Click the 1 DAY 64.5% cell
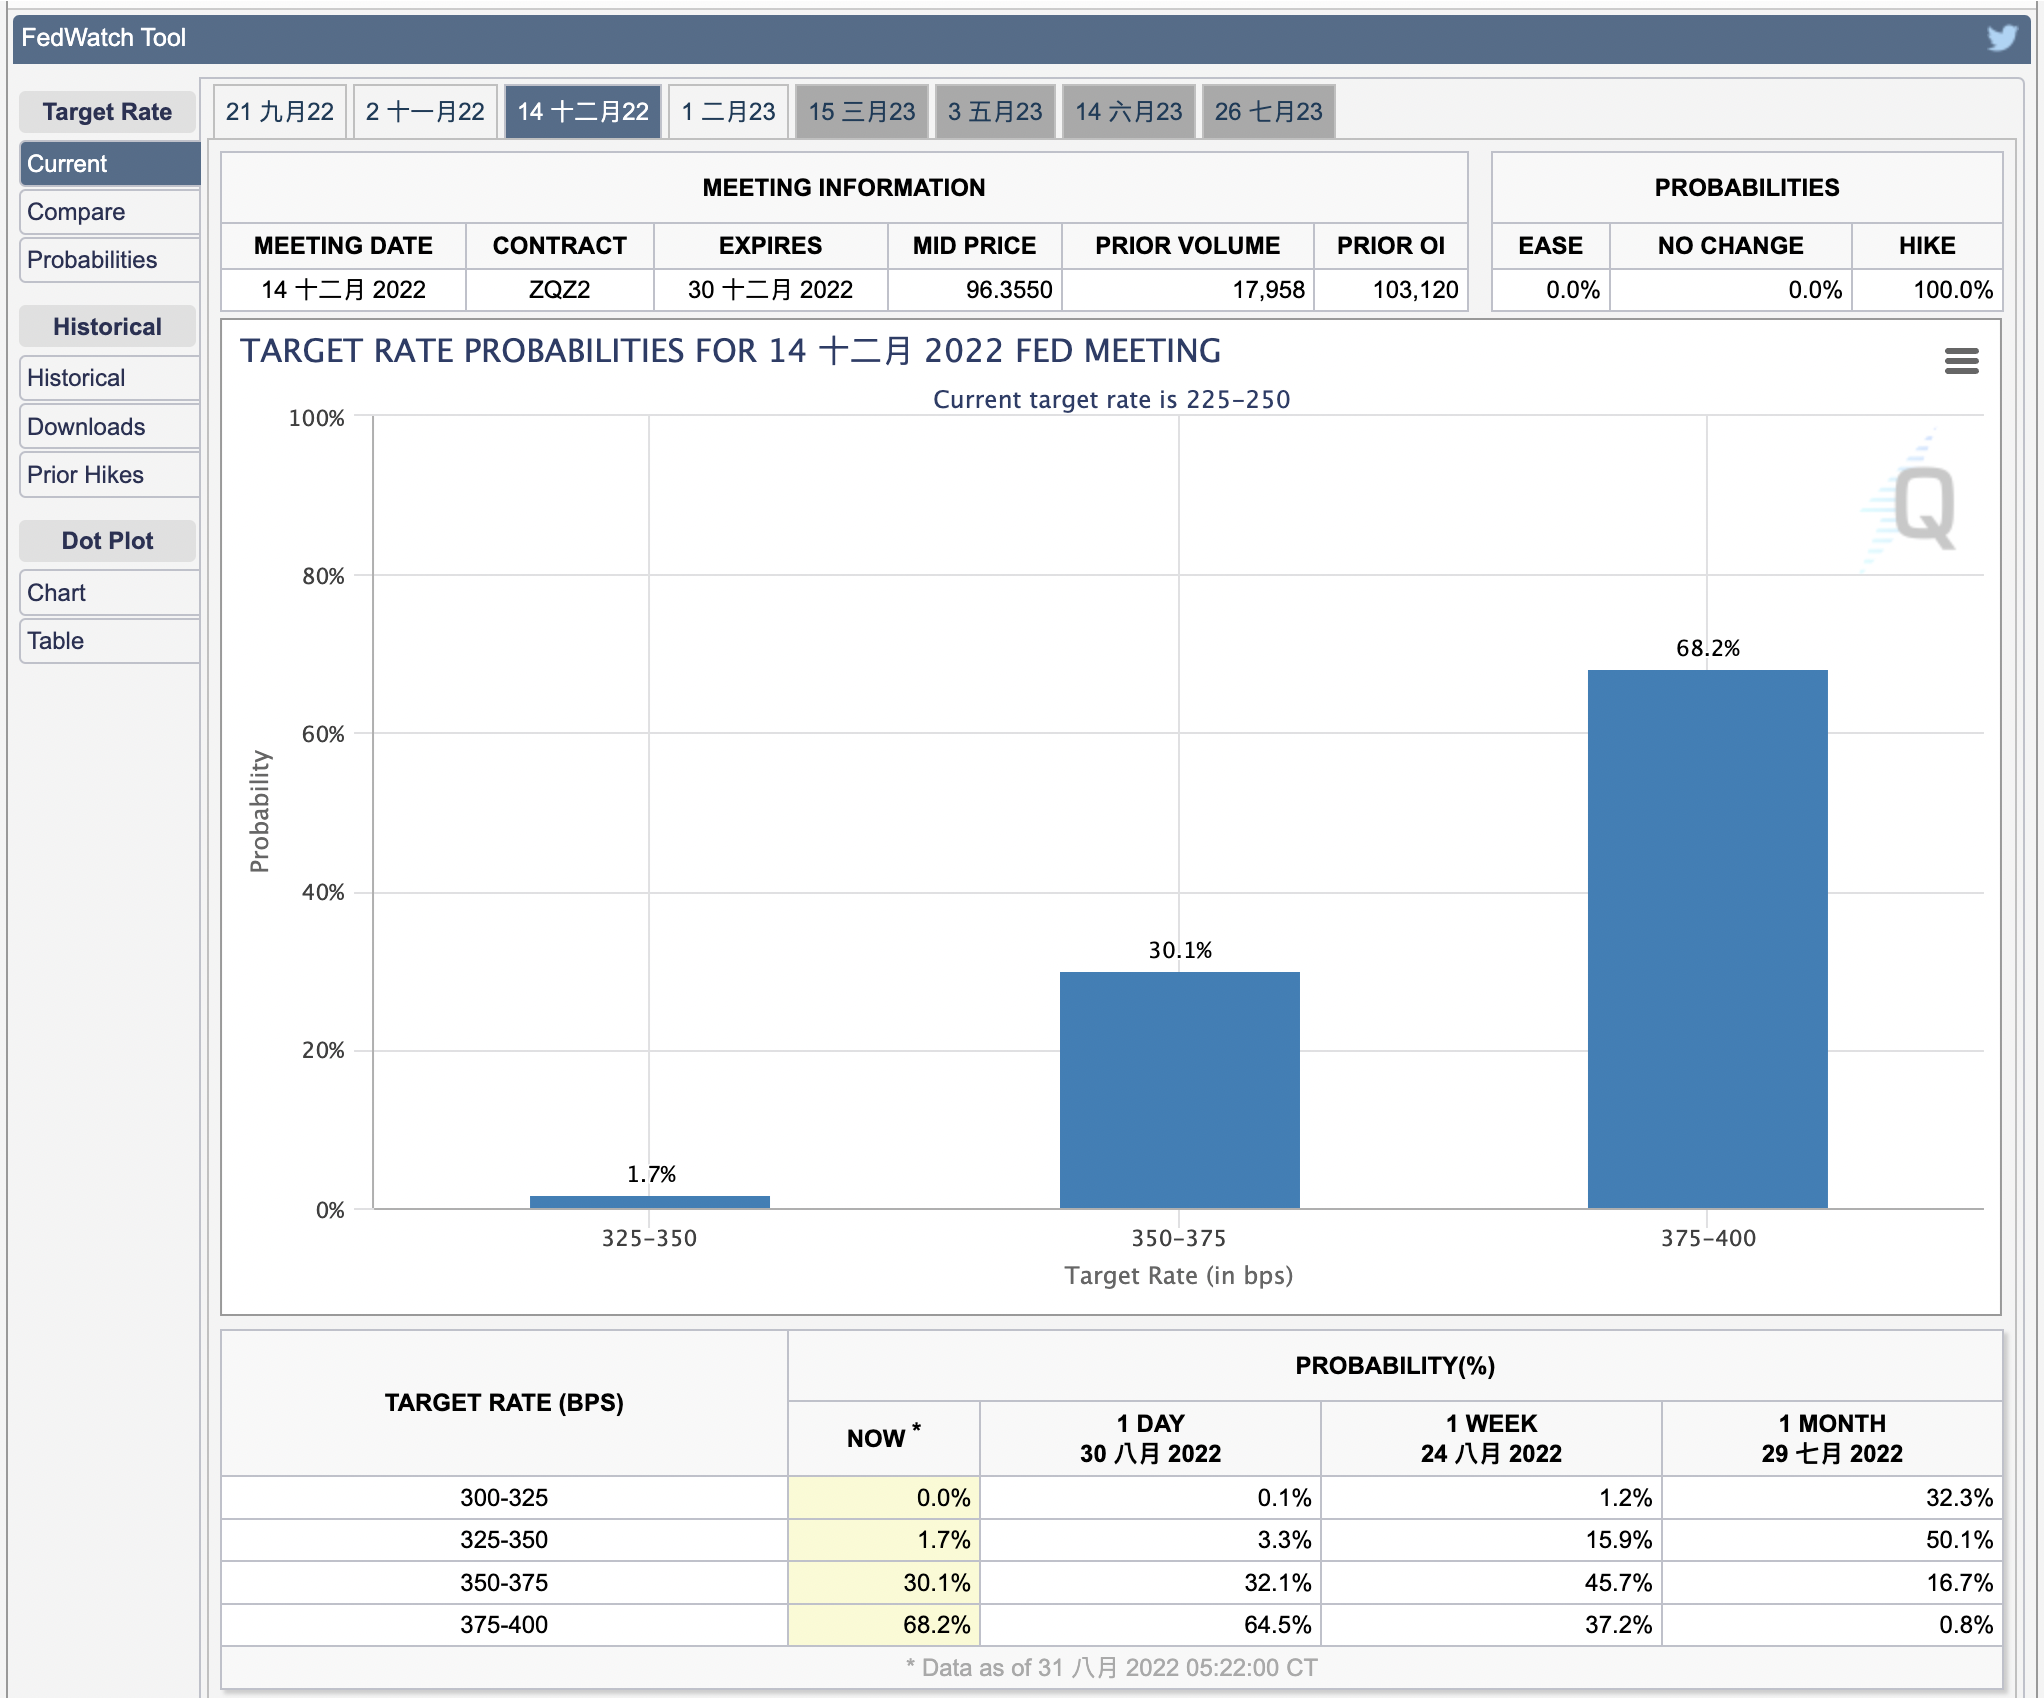 (x=1150, y=1625)
